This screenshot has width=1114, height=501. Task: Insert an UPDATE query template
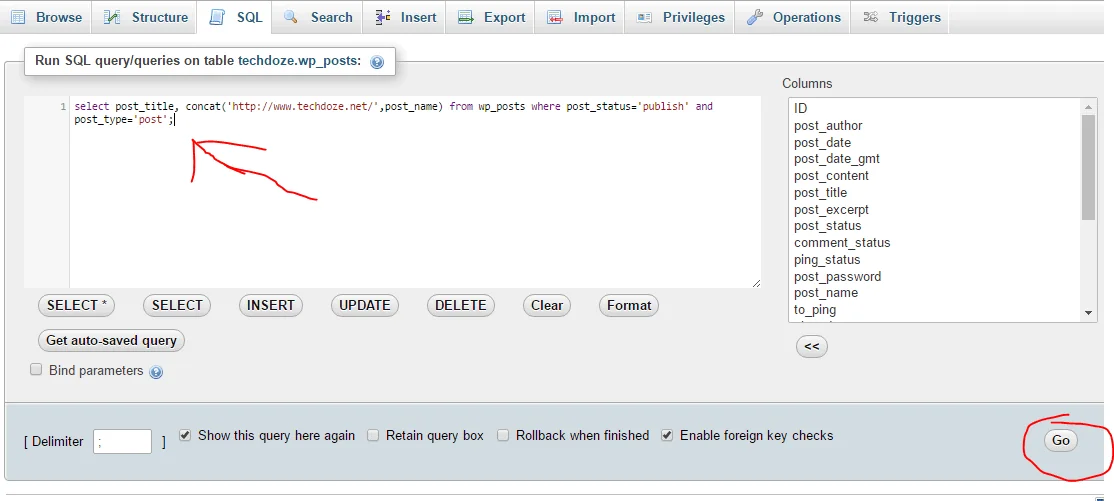point(364,306)
